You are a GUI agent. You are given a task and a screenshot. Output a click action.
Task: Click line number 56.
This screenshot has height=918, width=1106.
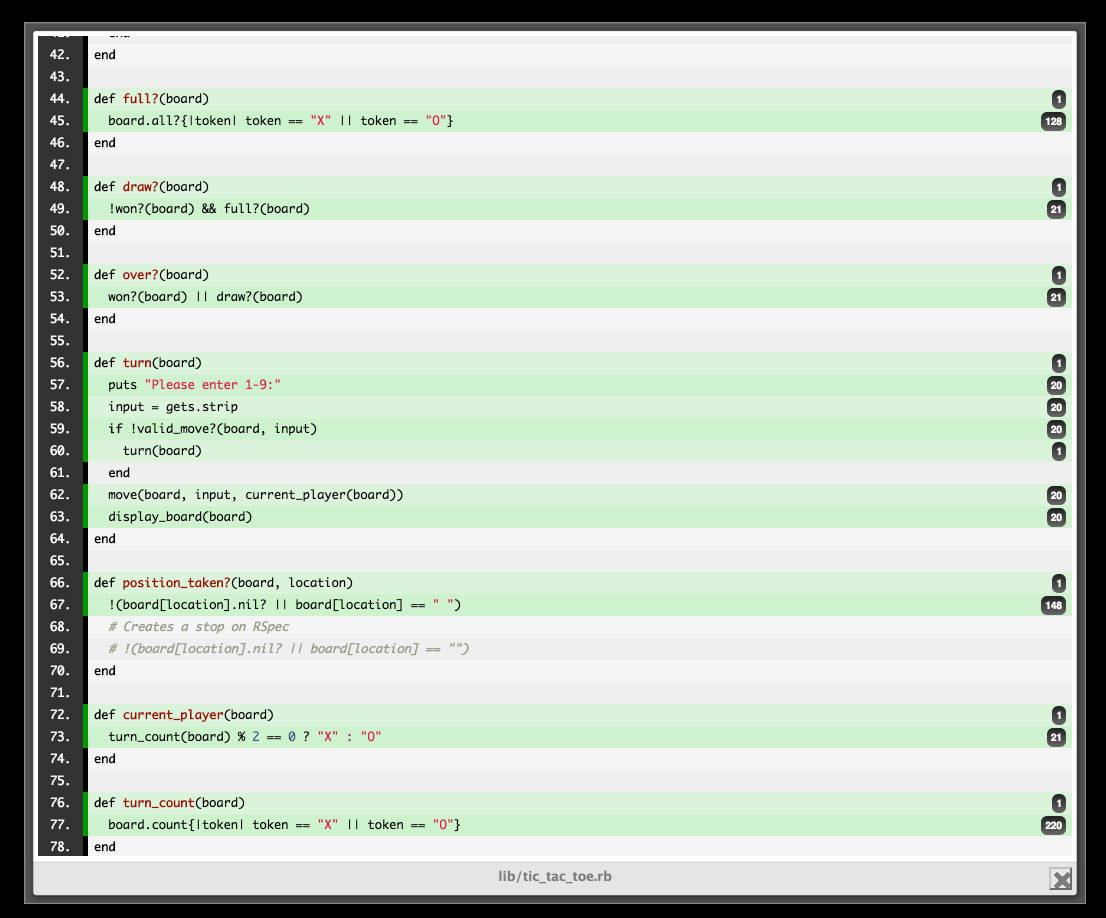pyautogui.click(x=60, y=363)
